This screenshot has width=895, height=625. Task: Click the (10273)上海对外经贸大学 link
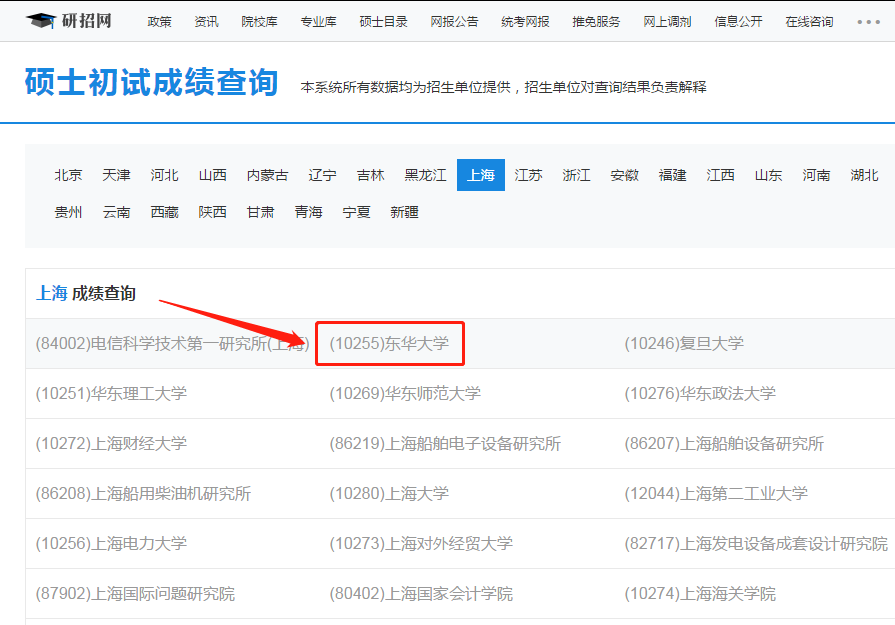coord(421,544)
